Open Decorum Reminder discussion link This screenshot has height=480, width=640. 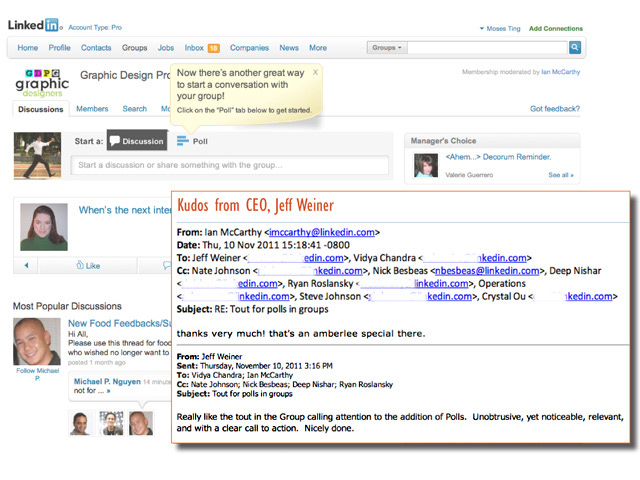tap(498, 157)
